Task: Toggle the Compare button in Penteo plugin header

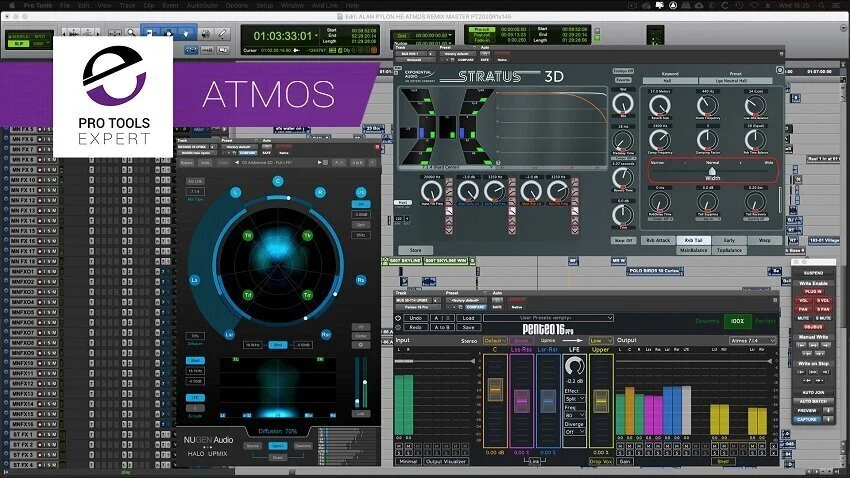Action: click(475, 307)
